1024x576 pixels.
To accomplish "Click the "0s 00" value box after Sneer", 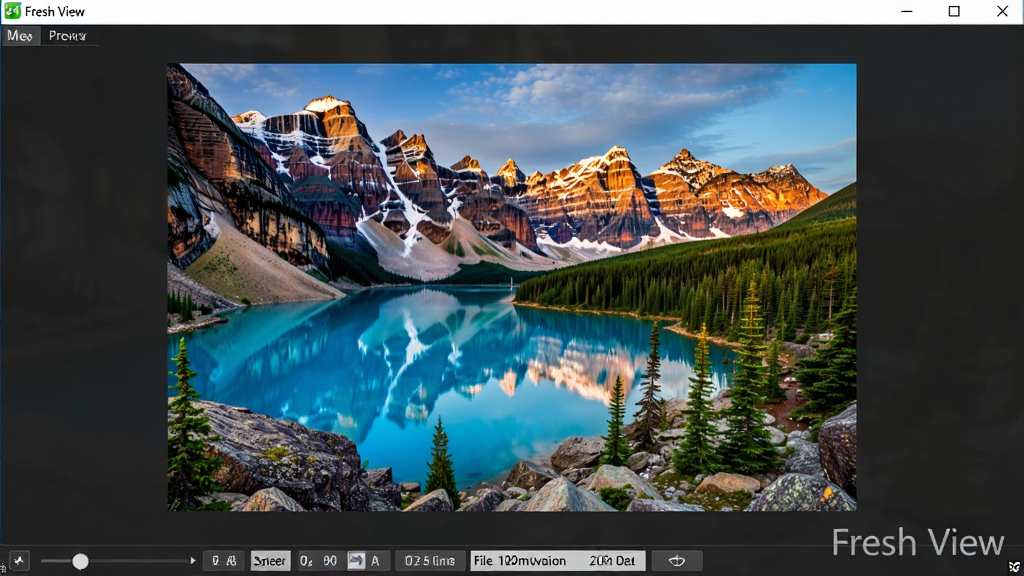I will pyautogui.click(x=319, y=560).
